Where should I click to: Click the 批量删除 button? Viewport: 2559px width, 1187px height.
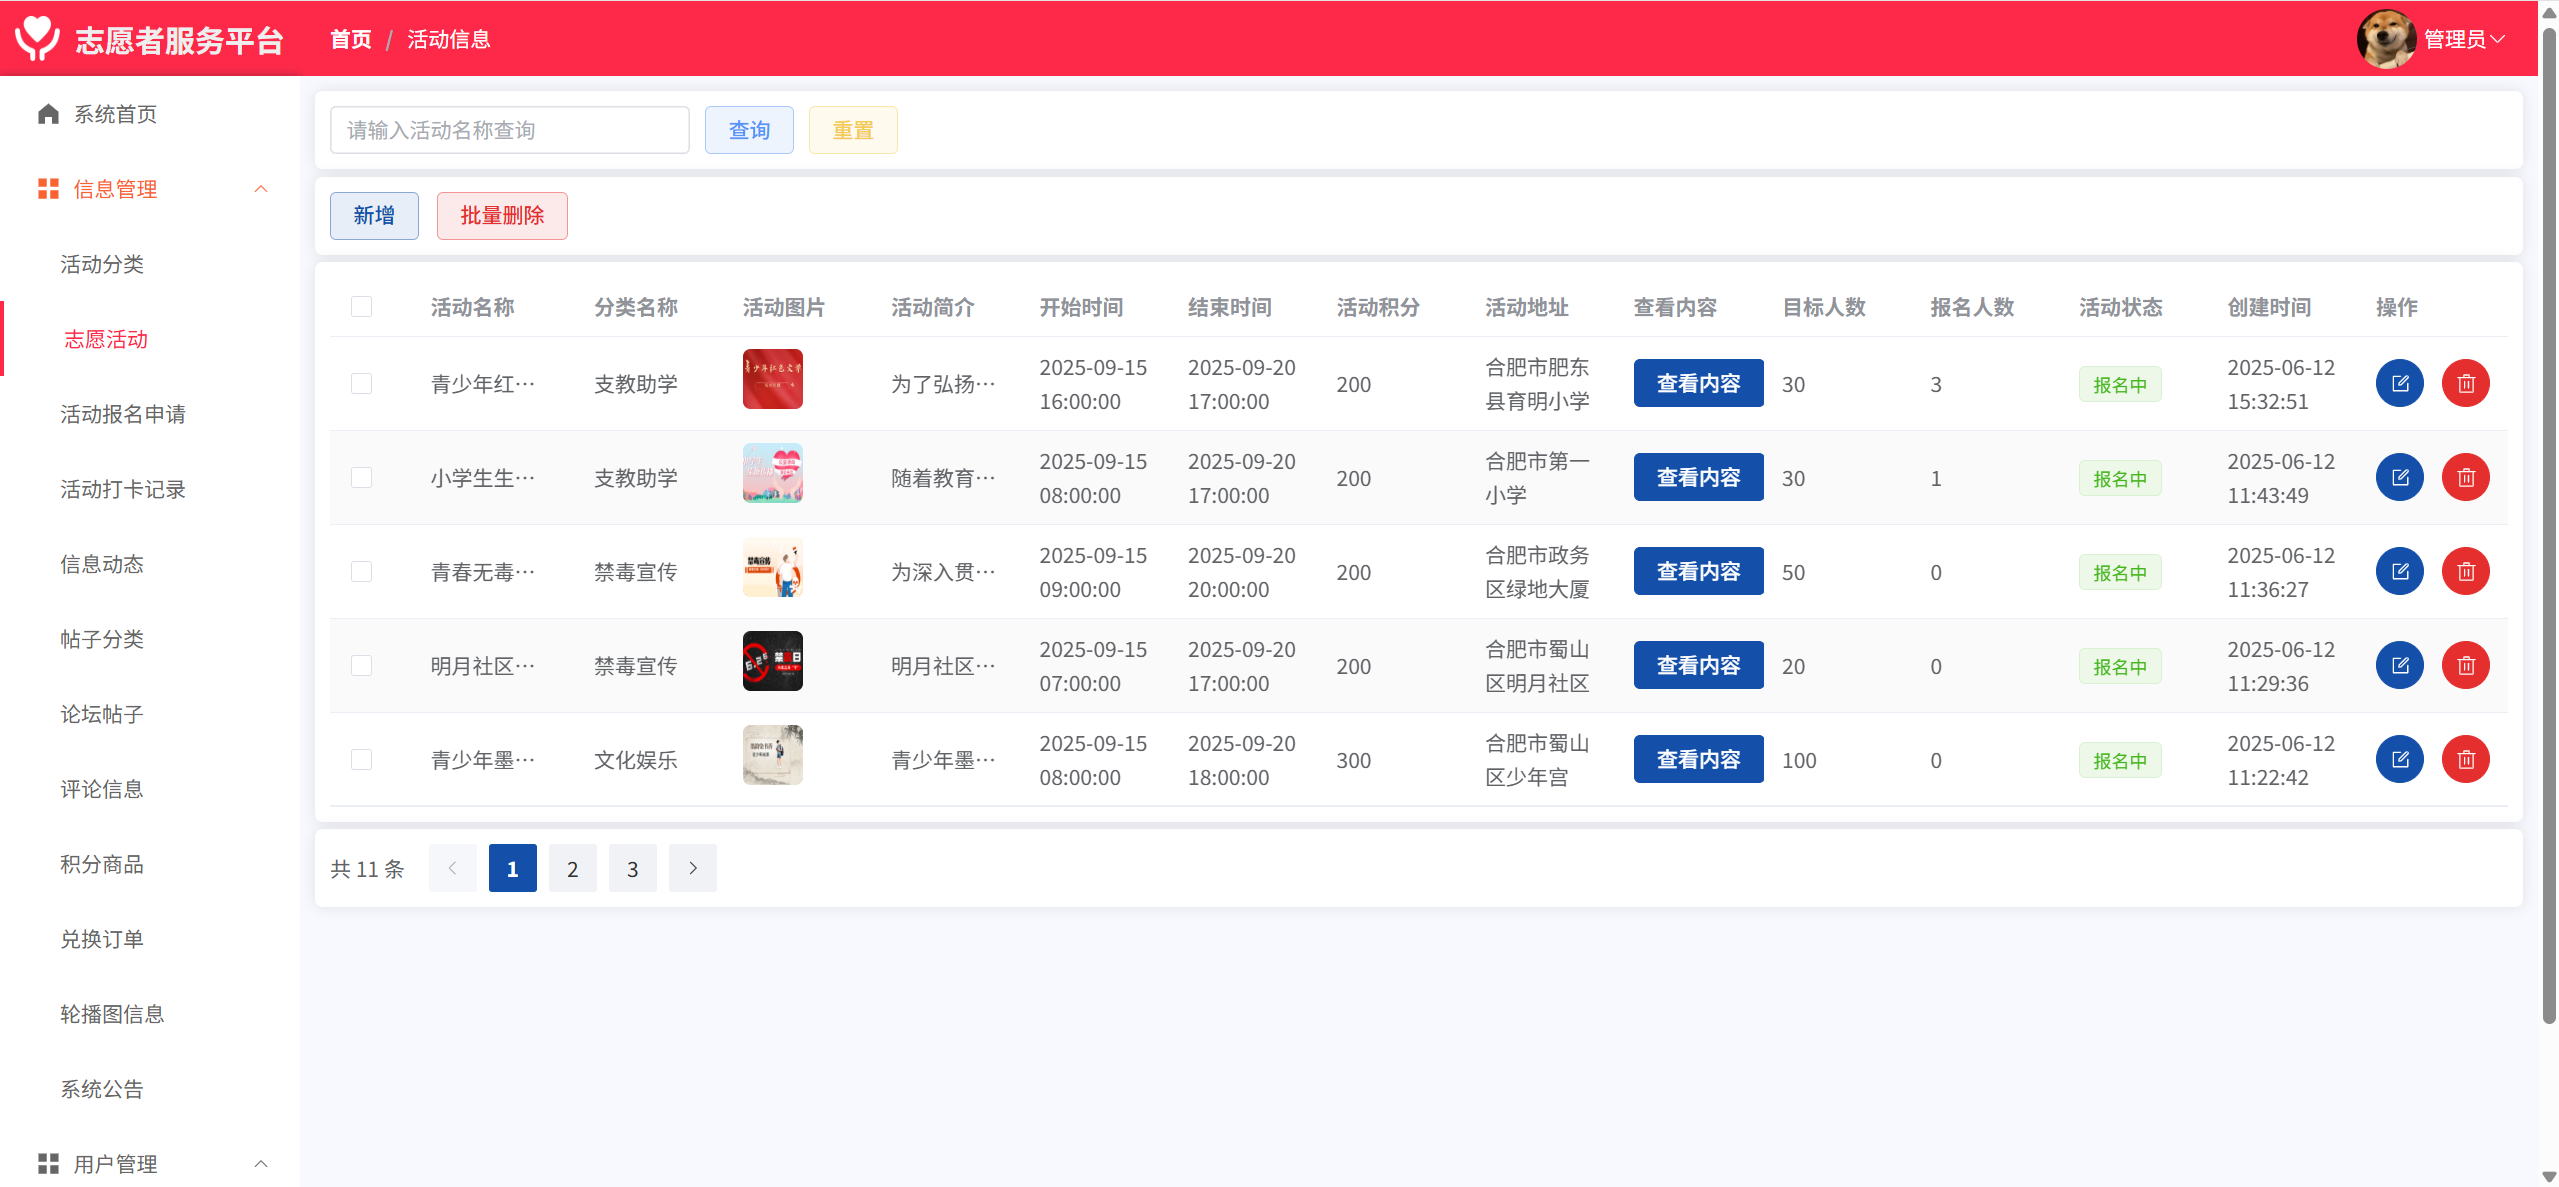[x=502, y=216]
